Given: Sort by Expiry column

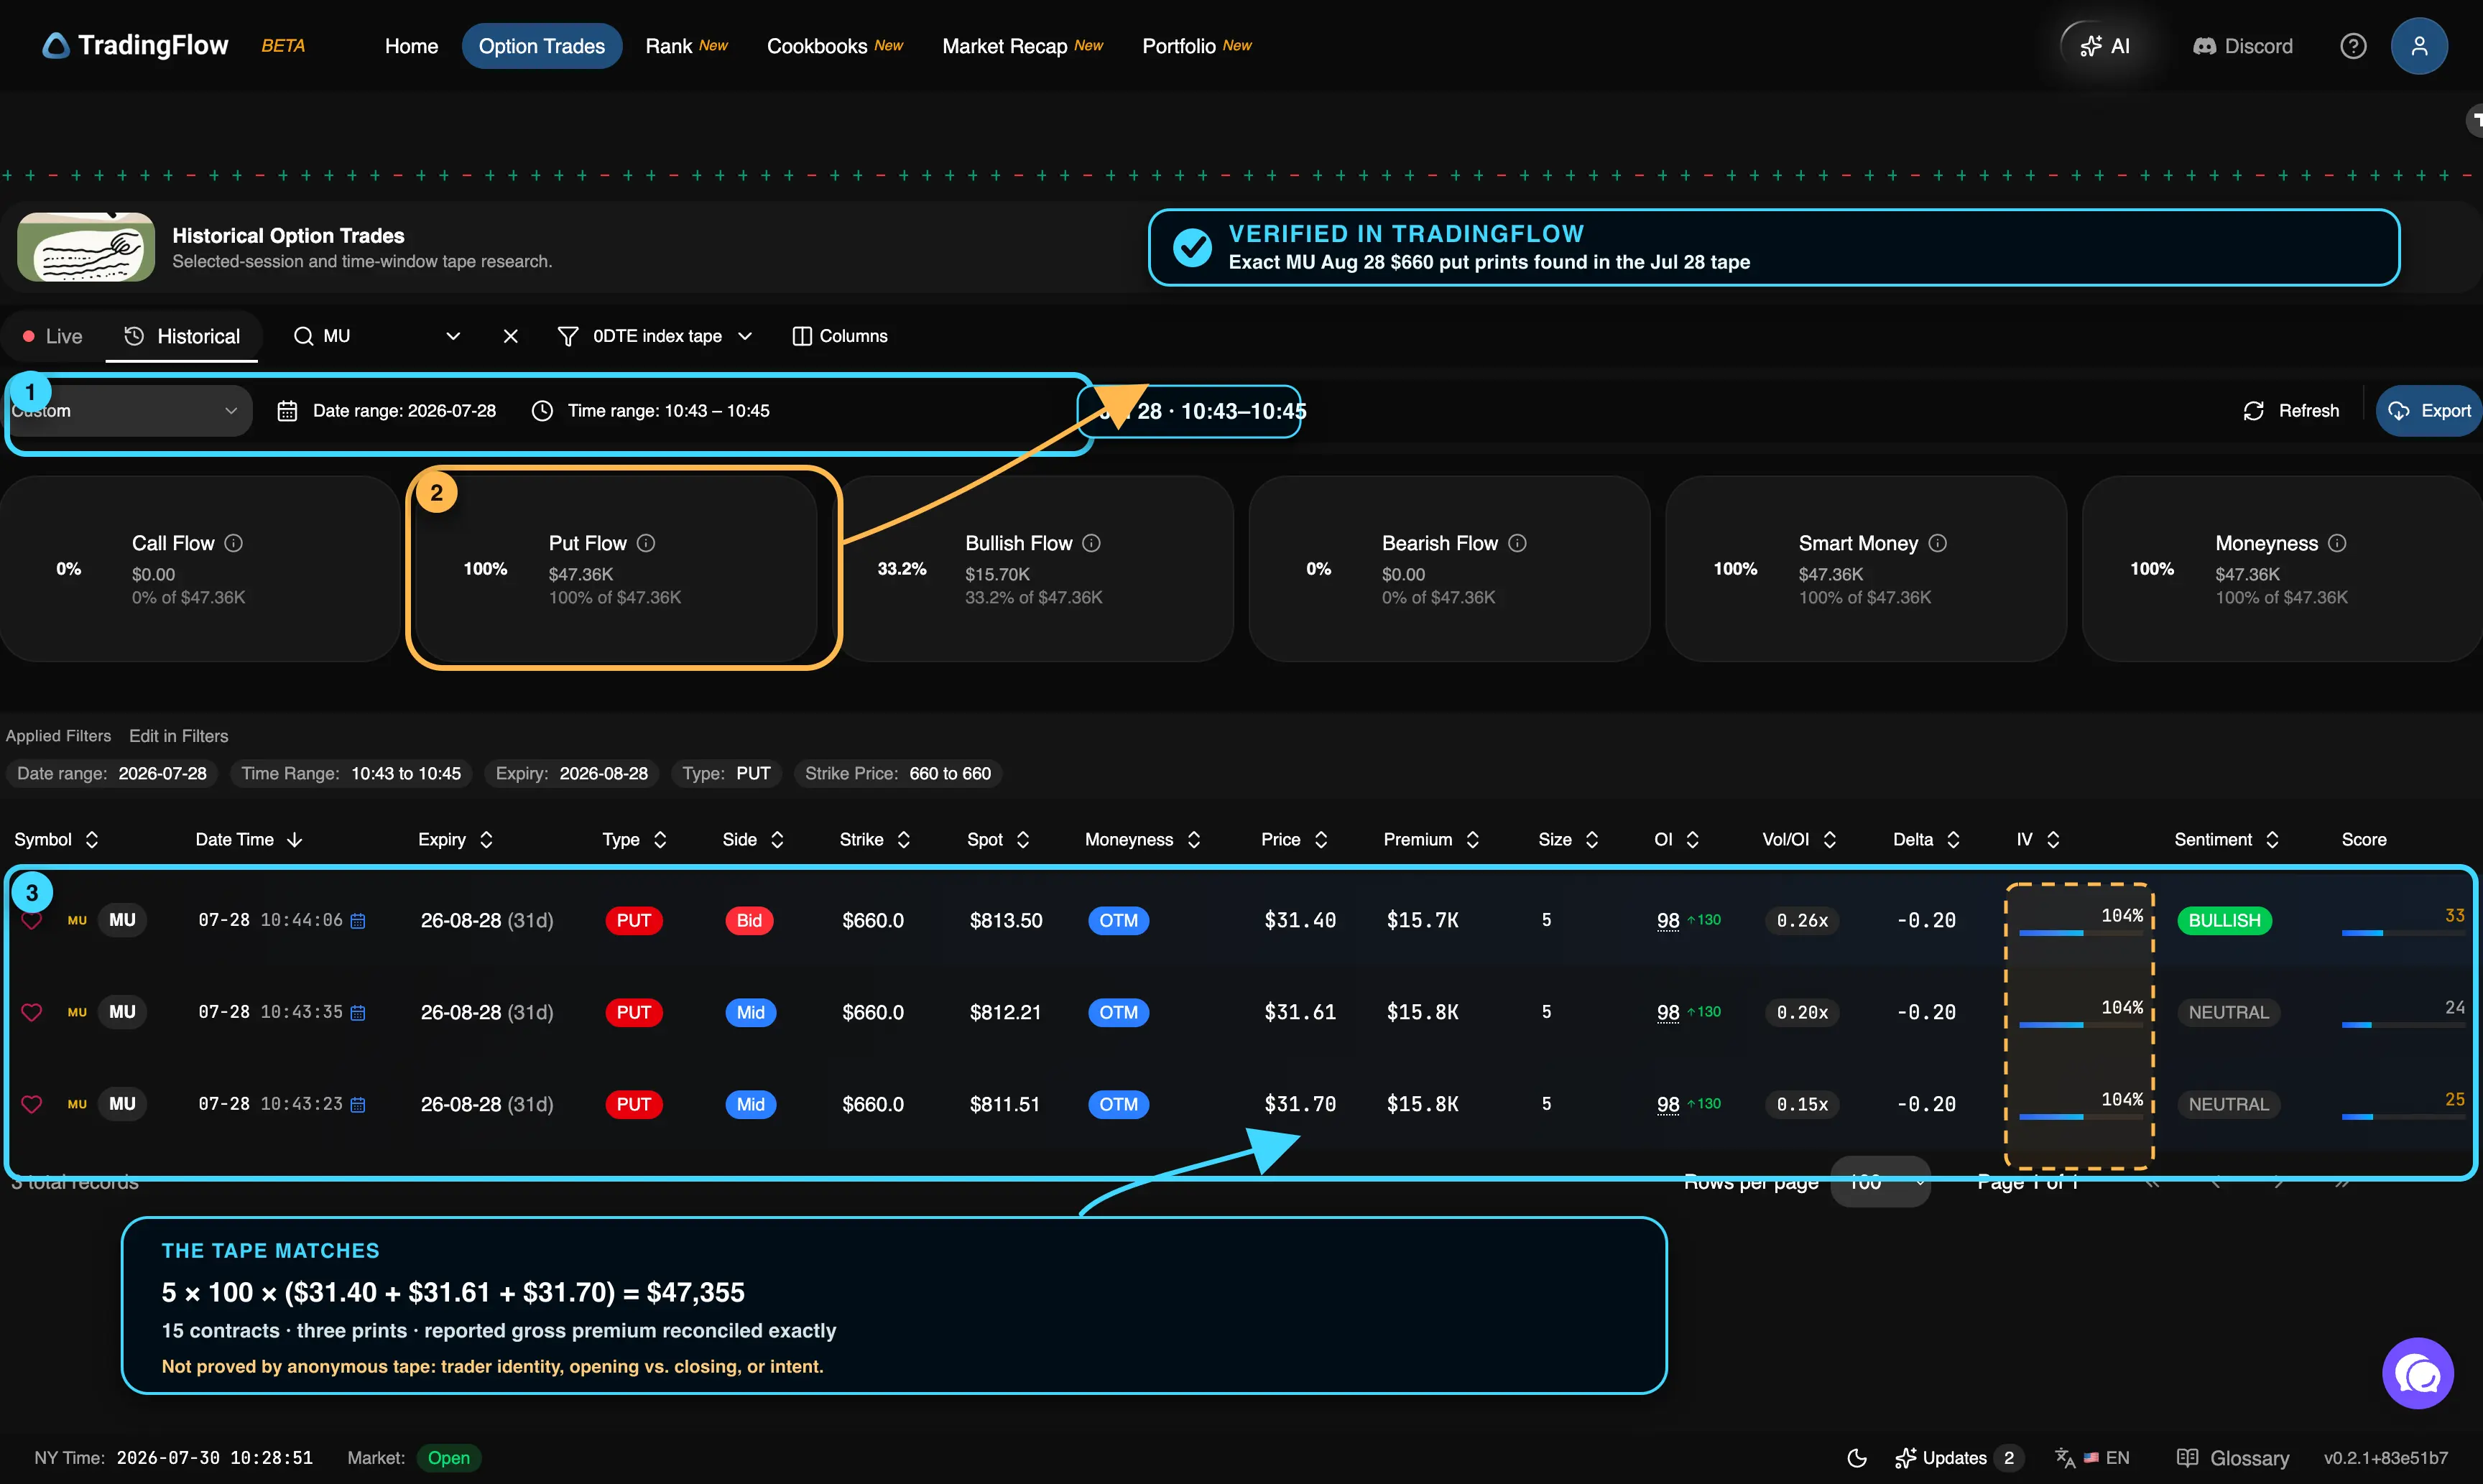Looking at the screenshot, I should [456, 840].
